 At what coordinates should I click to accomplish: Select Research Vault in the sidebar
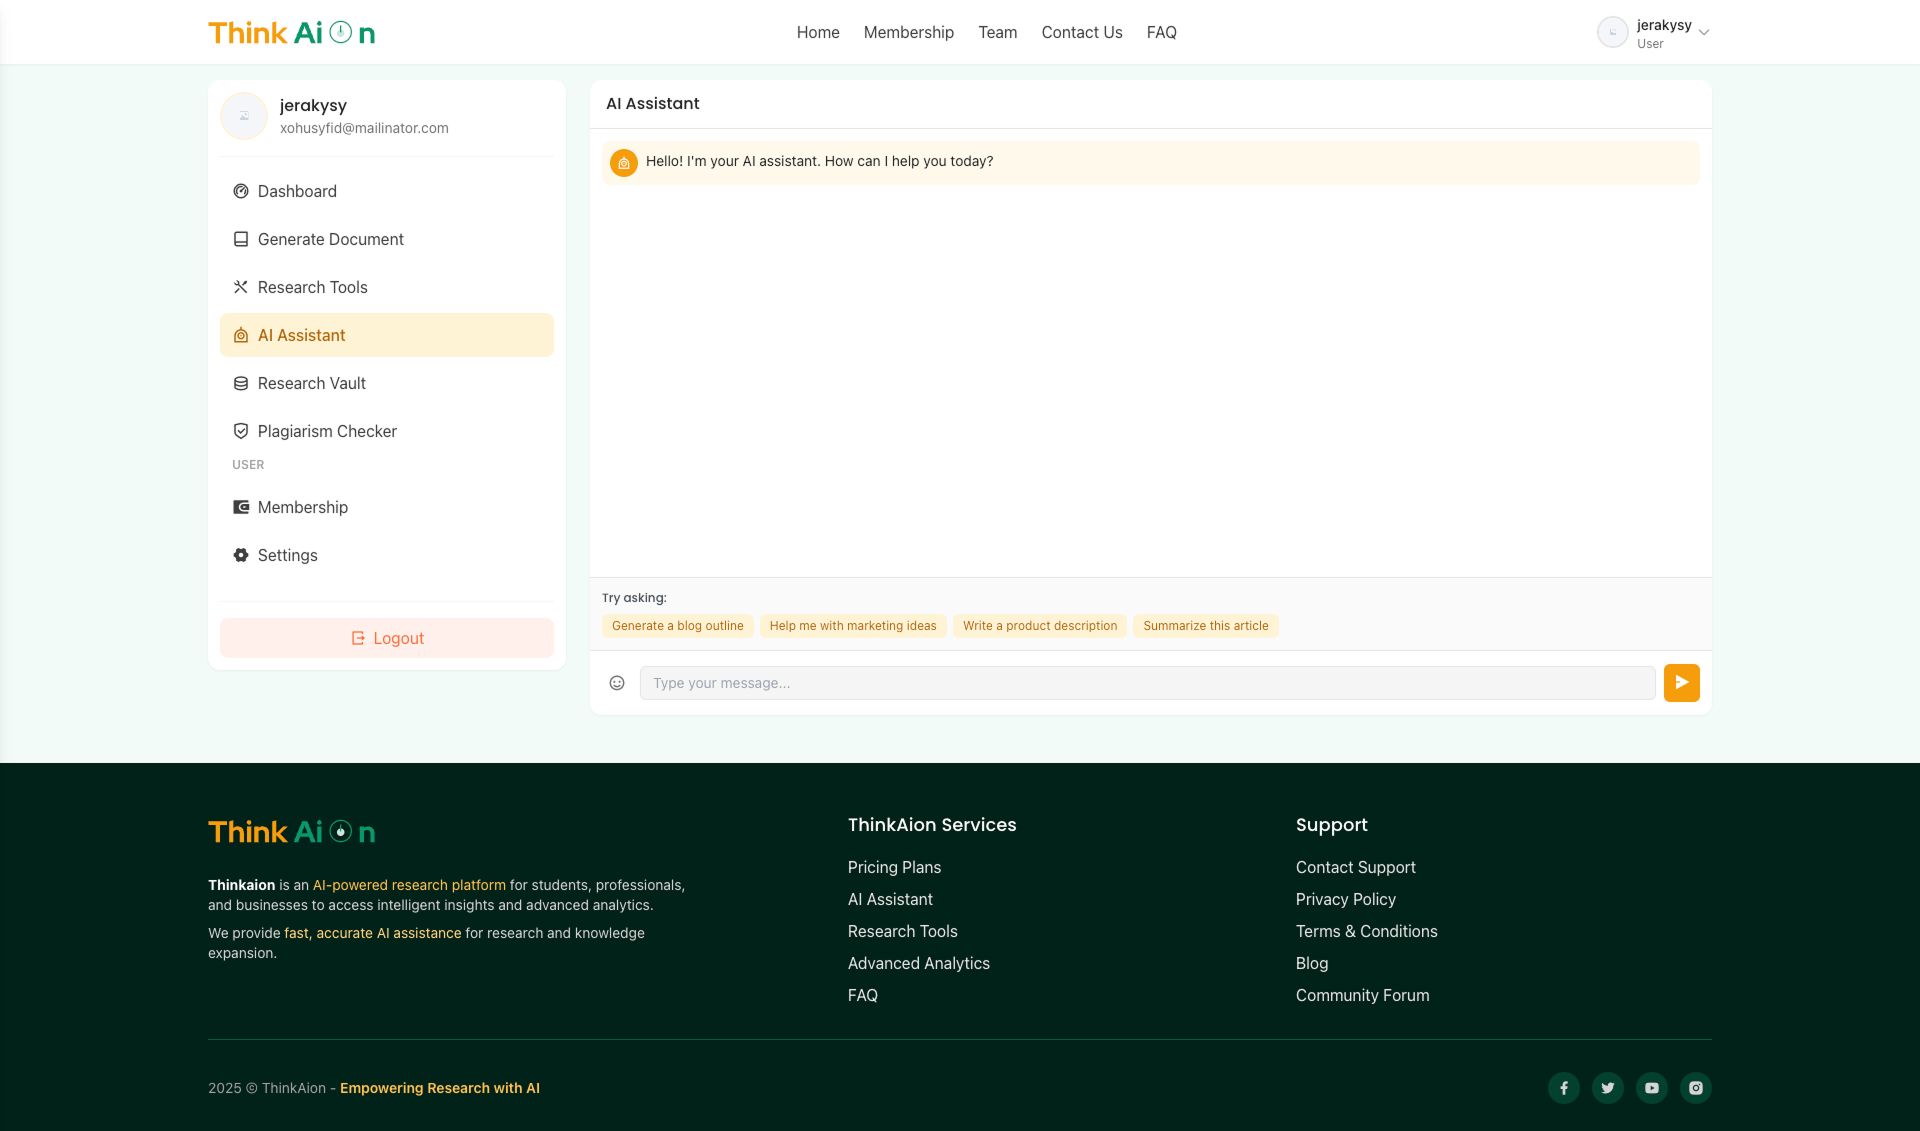311,383
